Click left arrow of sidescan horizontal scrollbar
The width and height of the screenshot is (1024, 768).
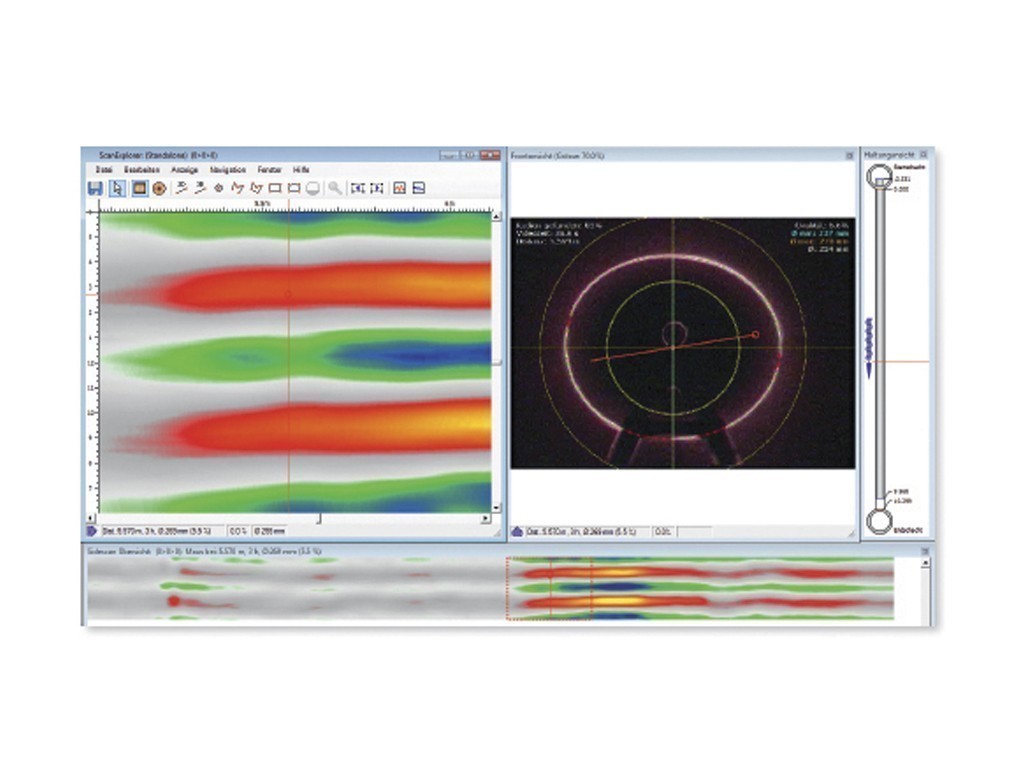[91, 519]
